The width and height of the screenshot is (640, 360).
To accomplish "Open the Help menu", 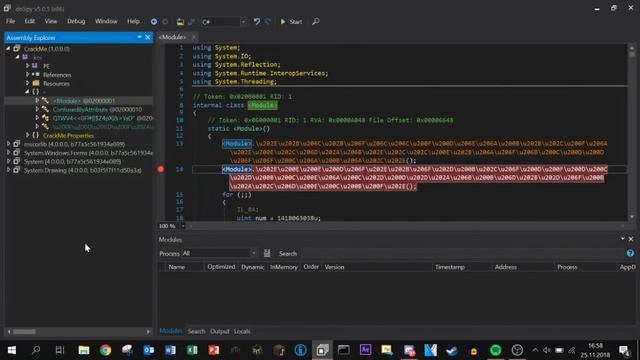I will tap(133, 21).
